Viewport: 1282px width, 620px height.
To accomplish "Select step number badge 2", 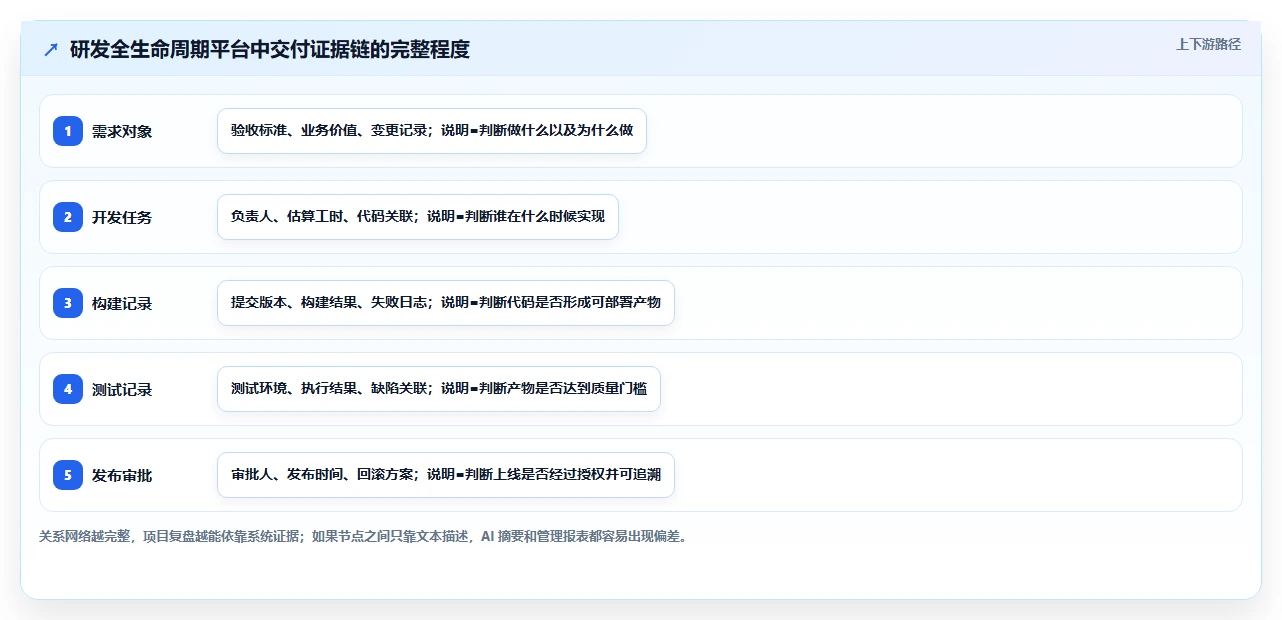I will pos(68,216).
